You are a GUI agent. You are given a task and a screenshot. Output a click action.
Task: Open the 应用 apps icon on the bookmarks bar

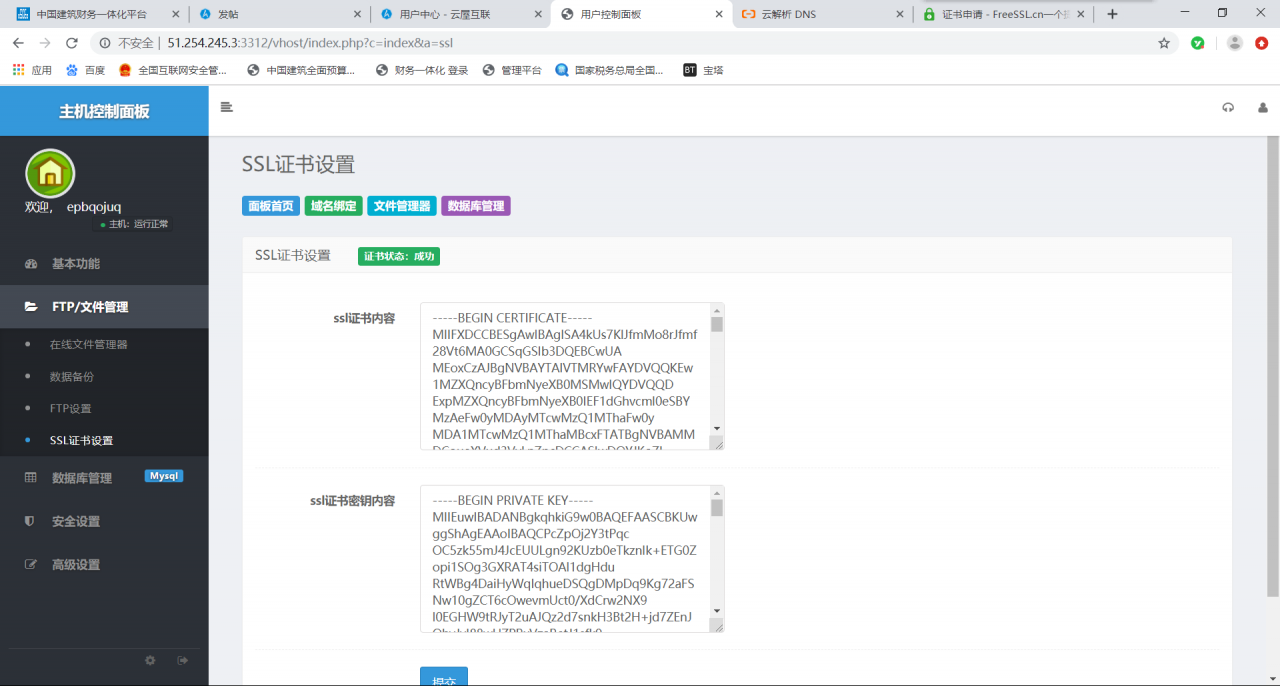coord(17,70)
